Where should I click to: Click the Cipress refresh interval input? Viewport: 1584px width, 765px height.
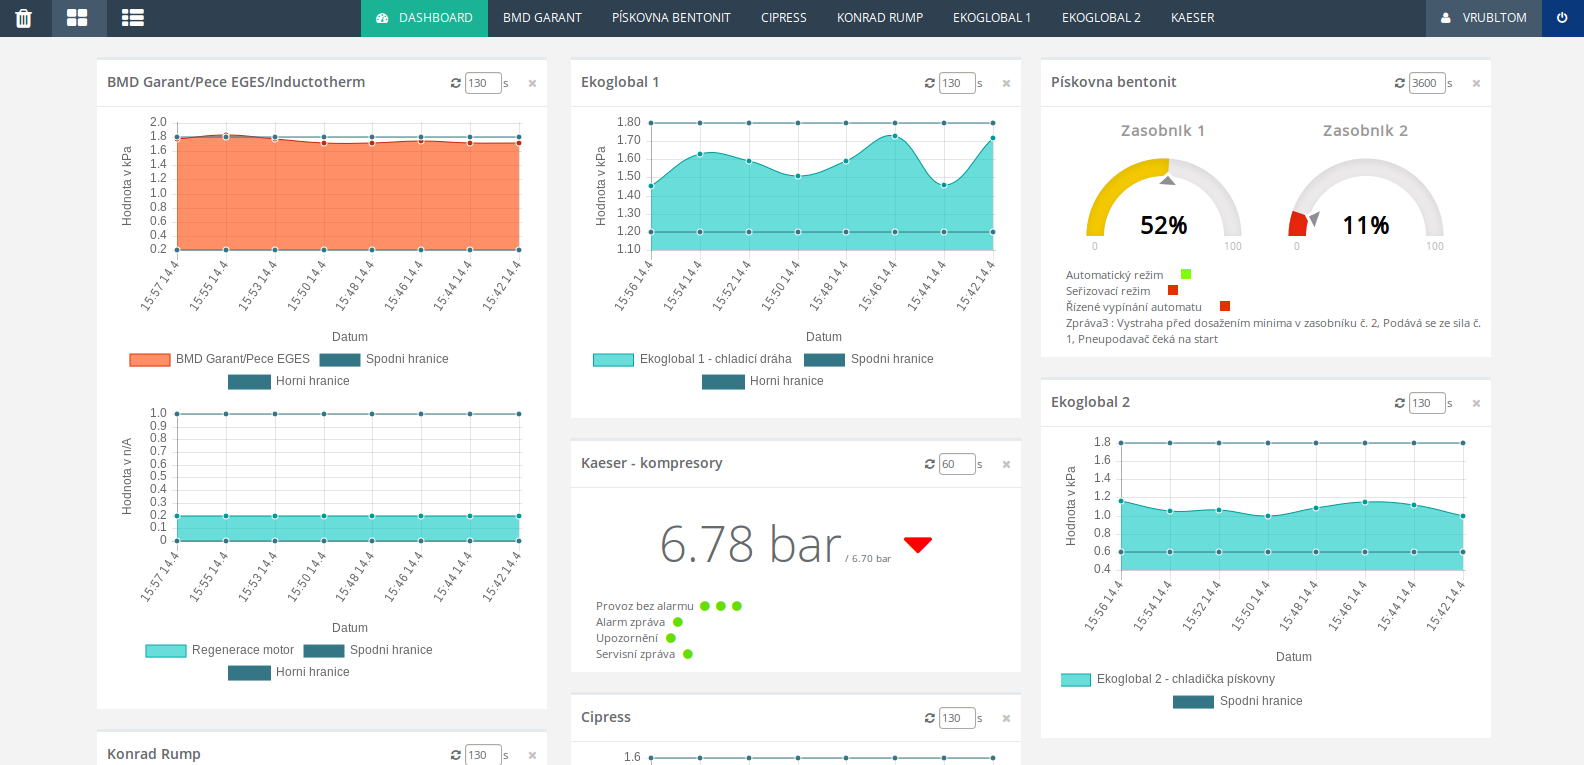pyautogui.click(x=955, y=718)
